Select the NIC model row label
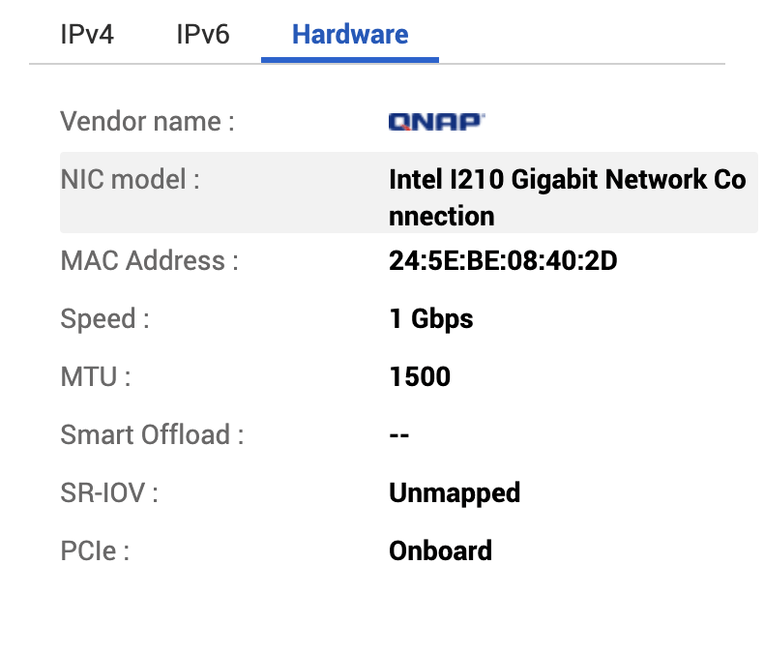 click(130, 179)
